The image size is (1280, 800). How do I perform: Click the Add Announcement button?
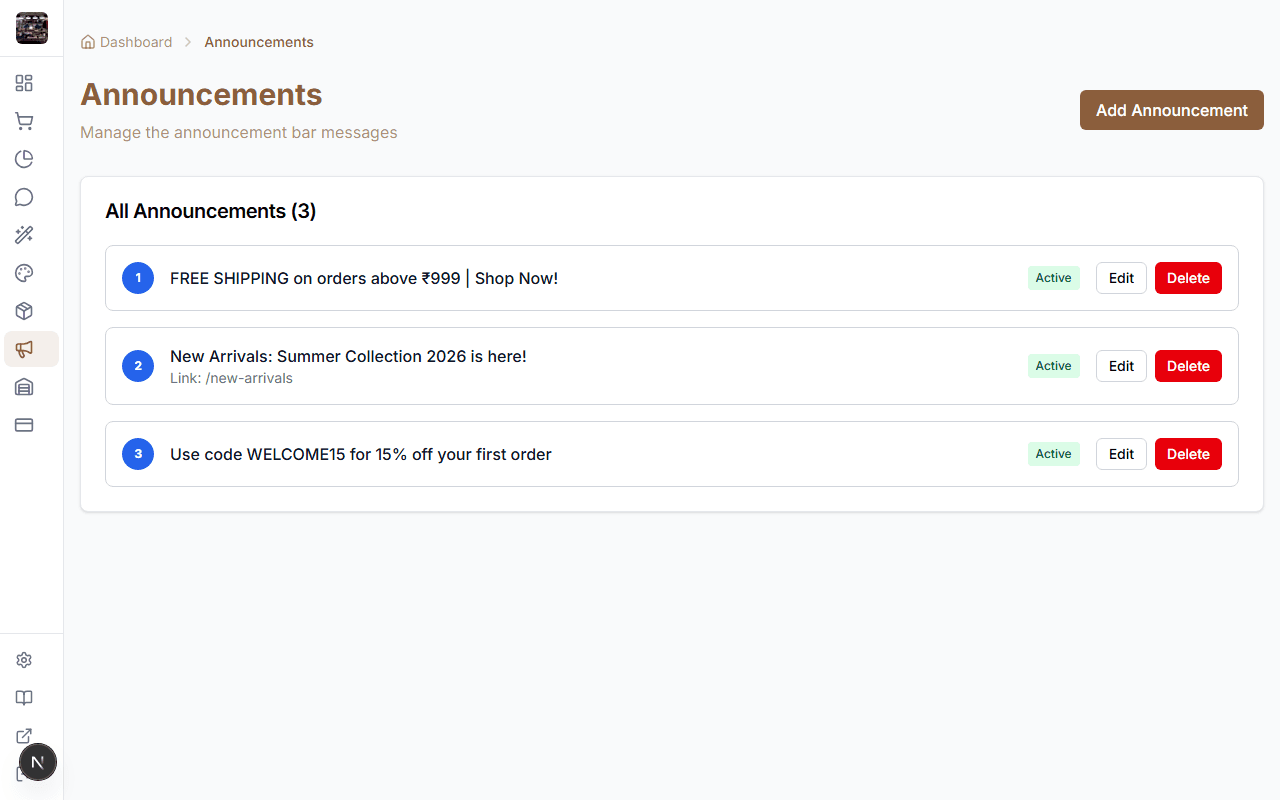(x=1171, y=110)
